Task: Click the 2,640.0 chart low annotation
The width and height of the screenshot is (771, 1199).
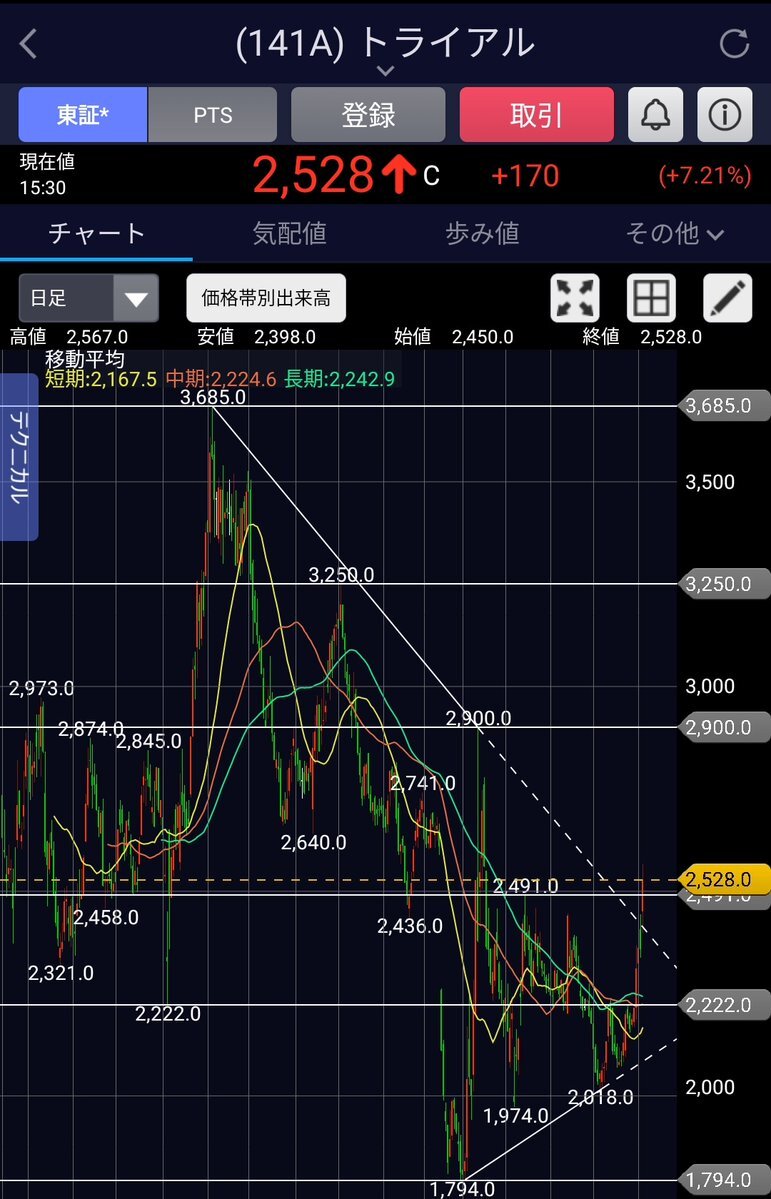Action: click(314, 843)
